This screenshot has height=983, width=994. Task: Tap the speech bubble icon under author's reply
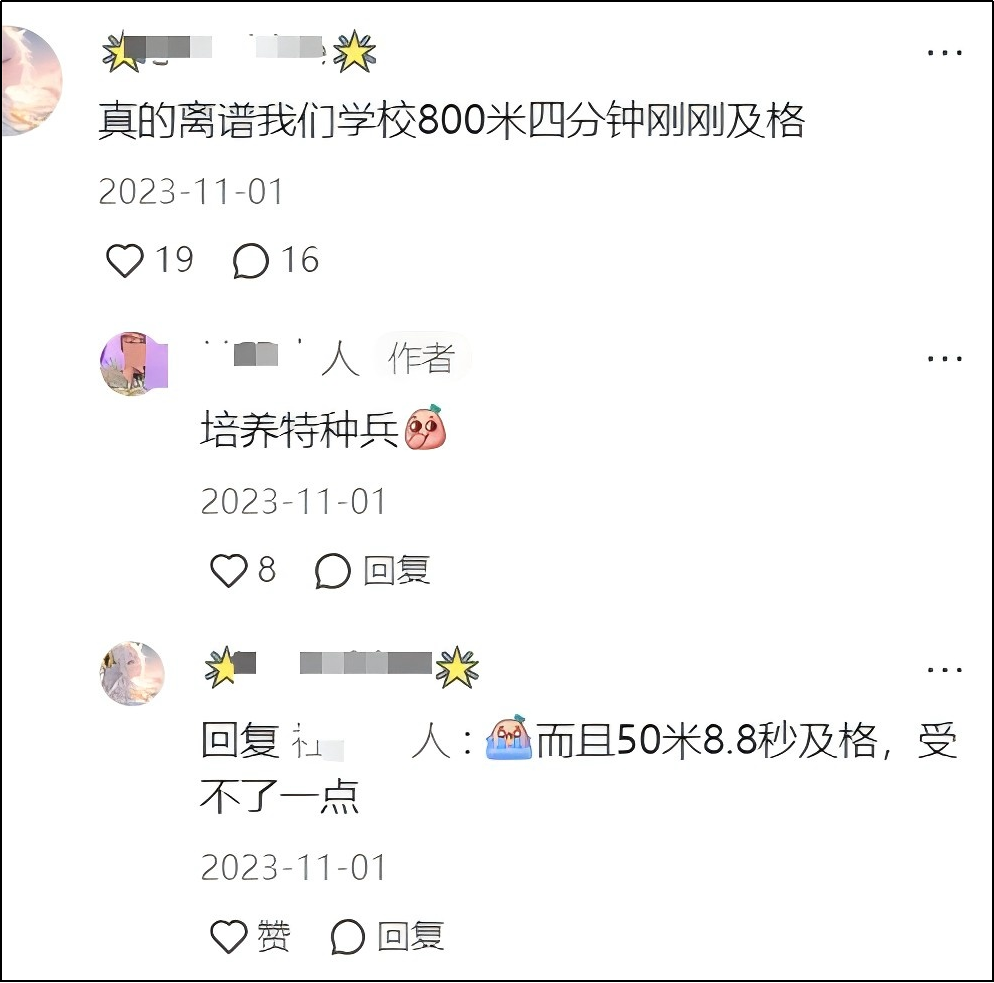click(x=333, y=570)
